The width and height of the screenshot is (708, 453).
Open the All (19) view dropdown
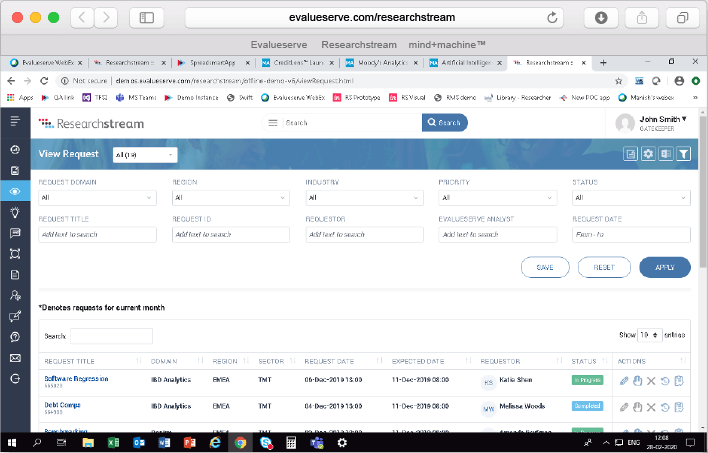pos(145,155)
